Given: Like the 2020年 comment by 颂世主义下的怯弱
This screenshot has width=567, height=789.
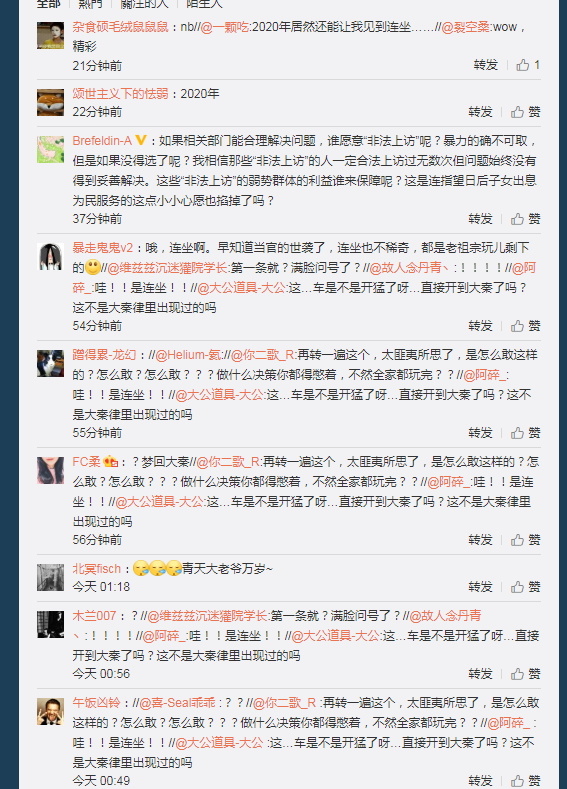Looking at the screenshot, I should coord(526,112).
